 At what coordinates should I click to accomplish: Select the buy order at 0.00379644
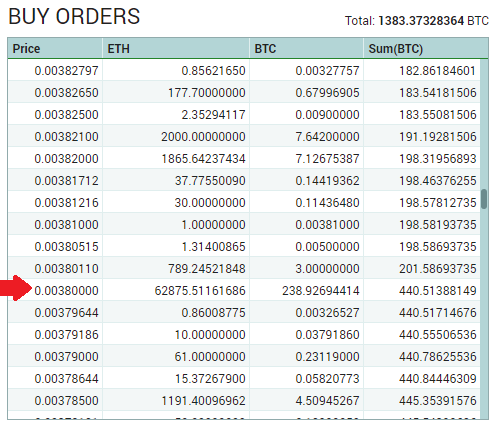244,313
